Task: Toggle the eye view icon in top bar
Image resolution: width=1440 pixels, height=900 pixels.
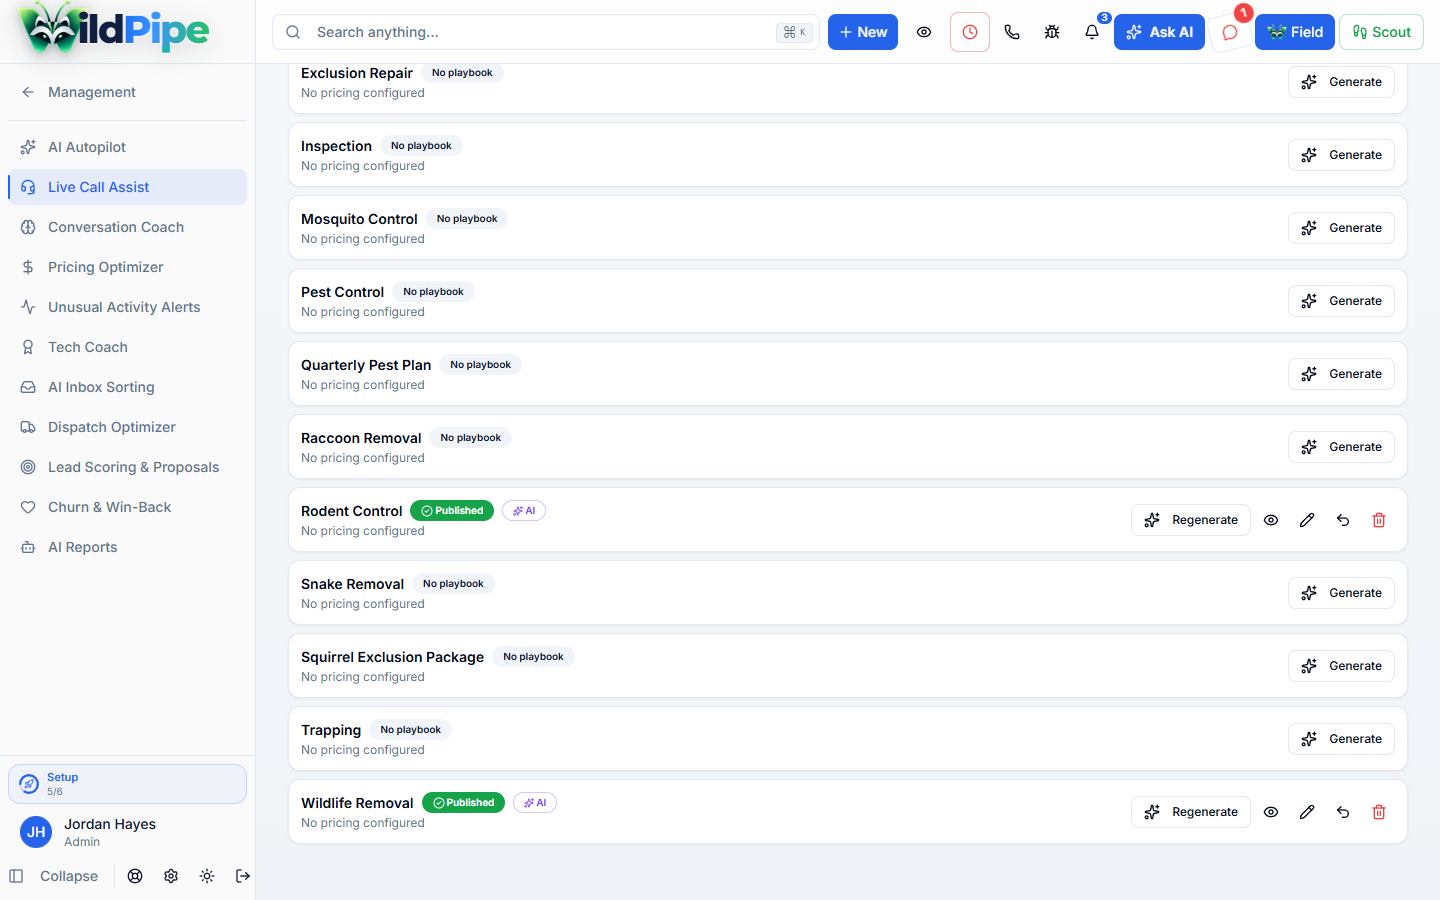Action: (x=924, y=32)
